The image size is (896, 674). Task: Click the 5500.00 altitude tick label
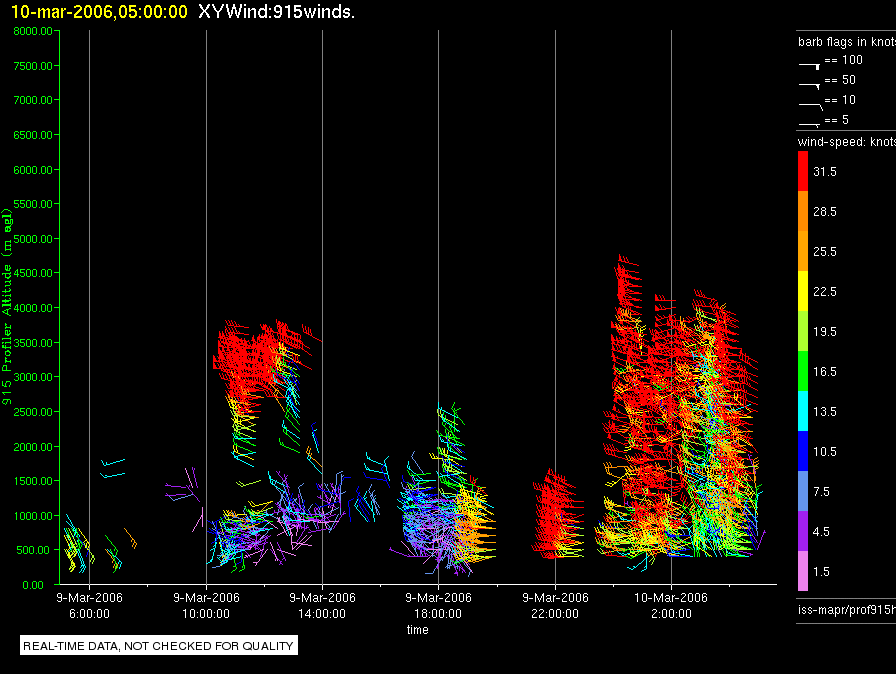click(x=33, y=204)
